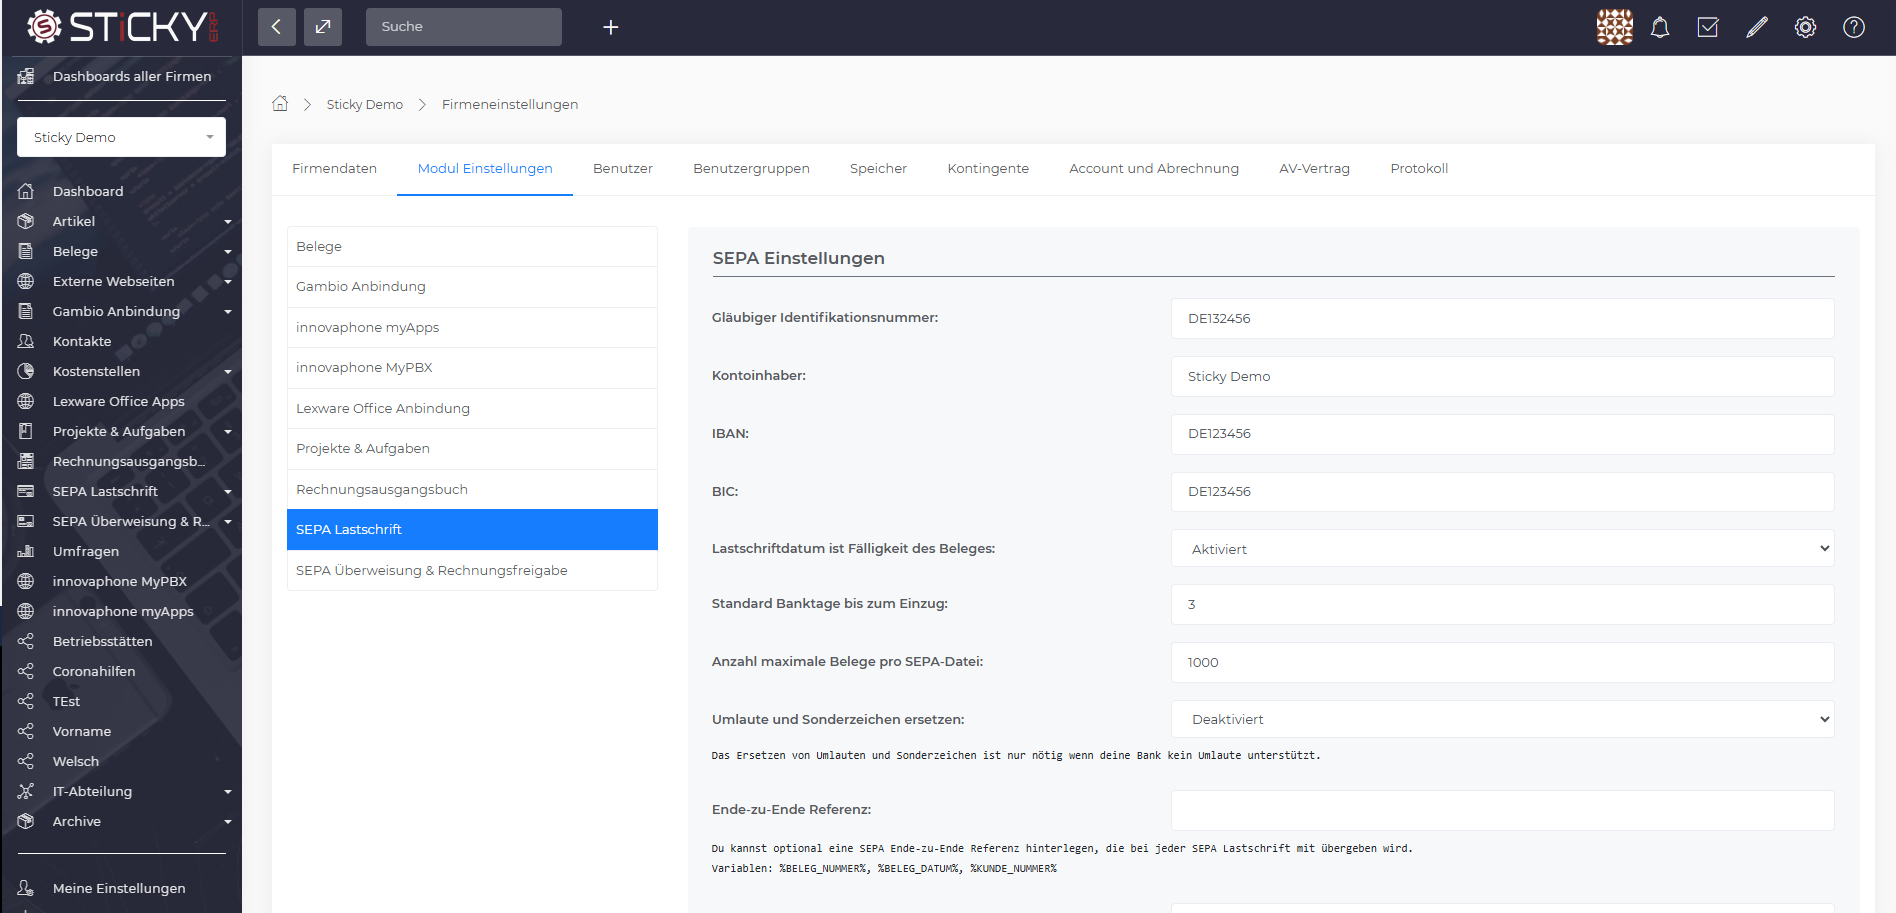Open Lastschriftdatum ist Fälligkeit dropdown
Image resolution: width=1896 pixels, height=913 pixels.
point(1502,549)
